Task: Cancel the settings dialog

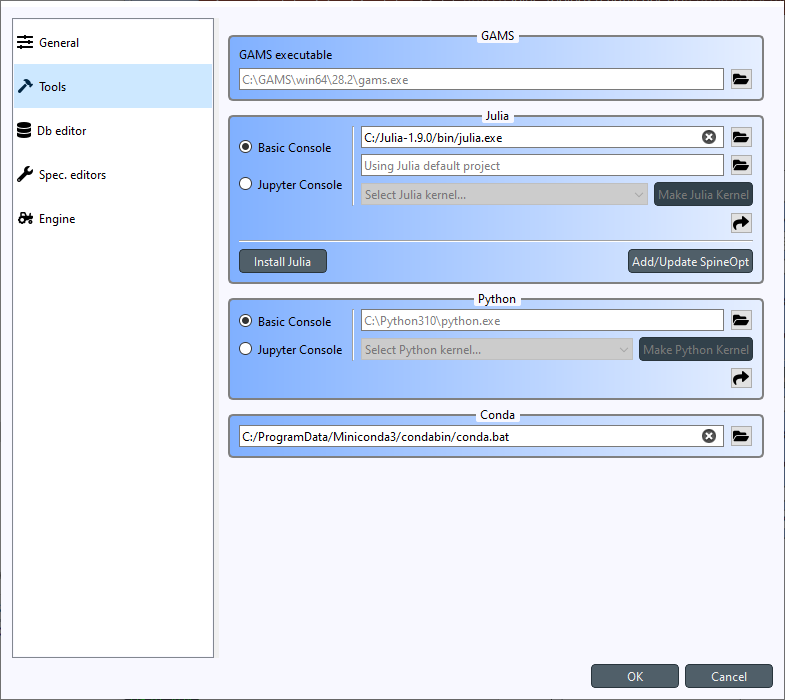Action: tap(729, 676)
